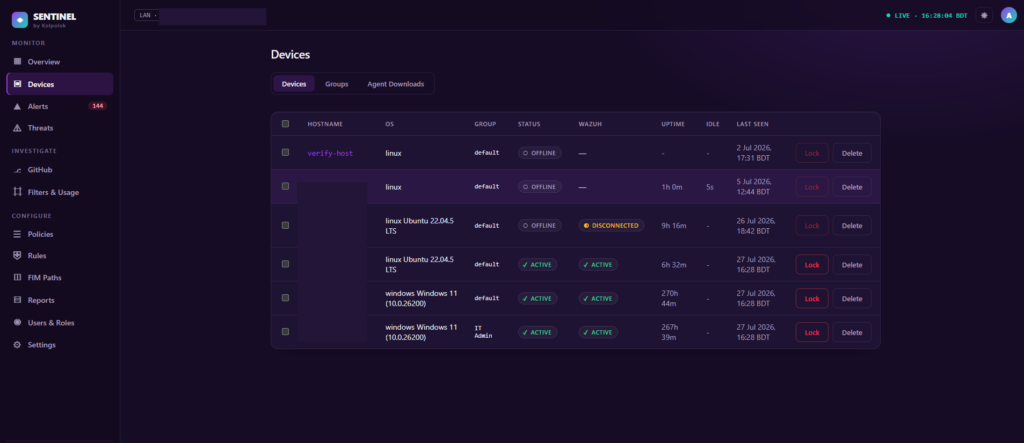Open Filters & Usage sidebar icon
Viewport: 1024px width, 443px height.
pos(18,192)
